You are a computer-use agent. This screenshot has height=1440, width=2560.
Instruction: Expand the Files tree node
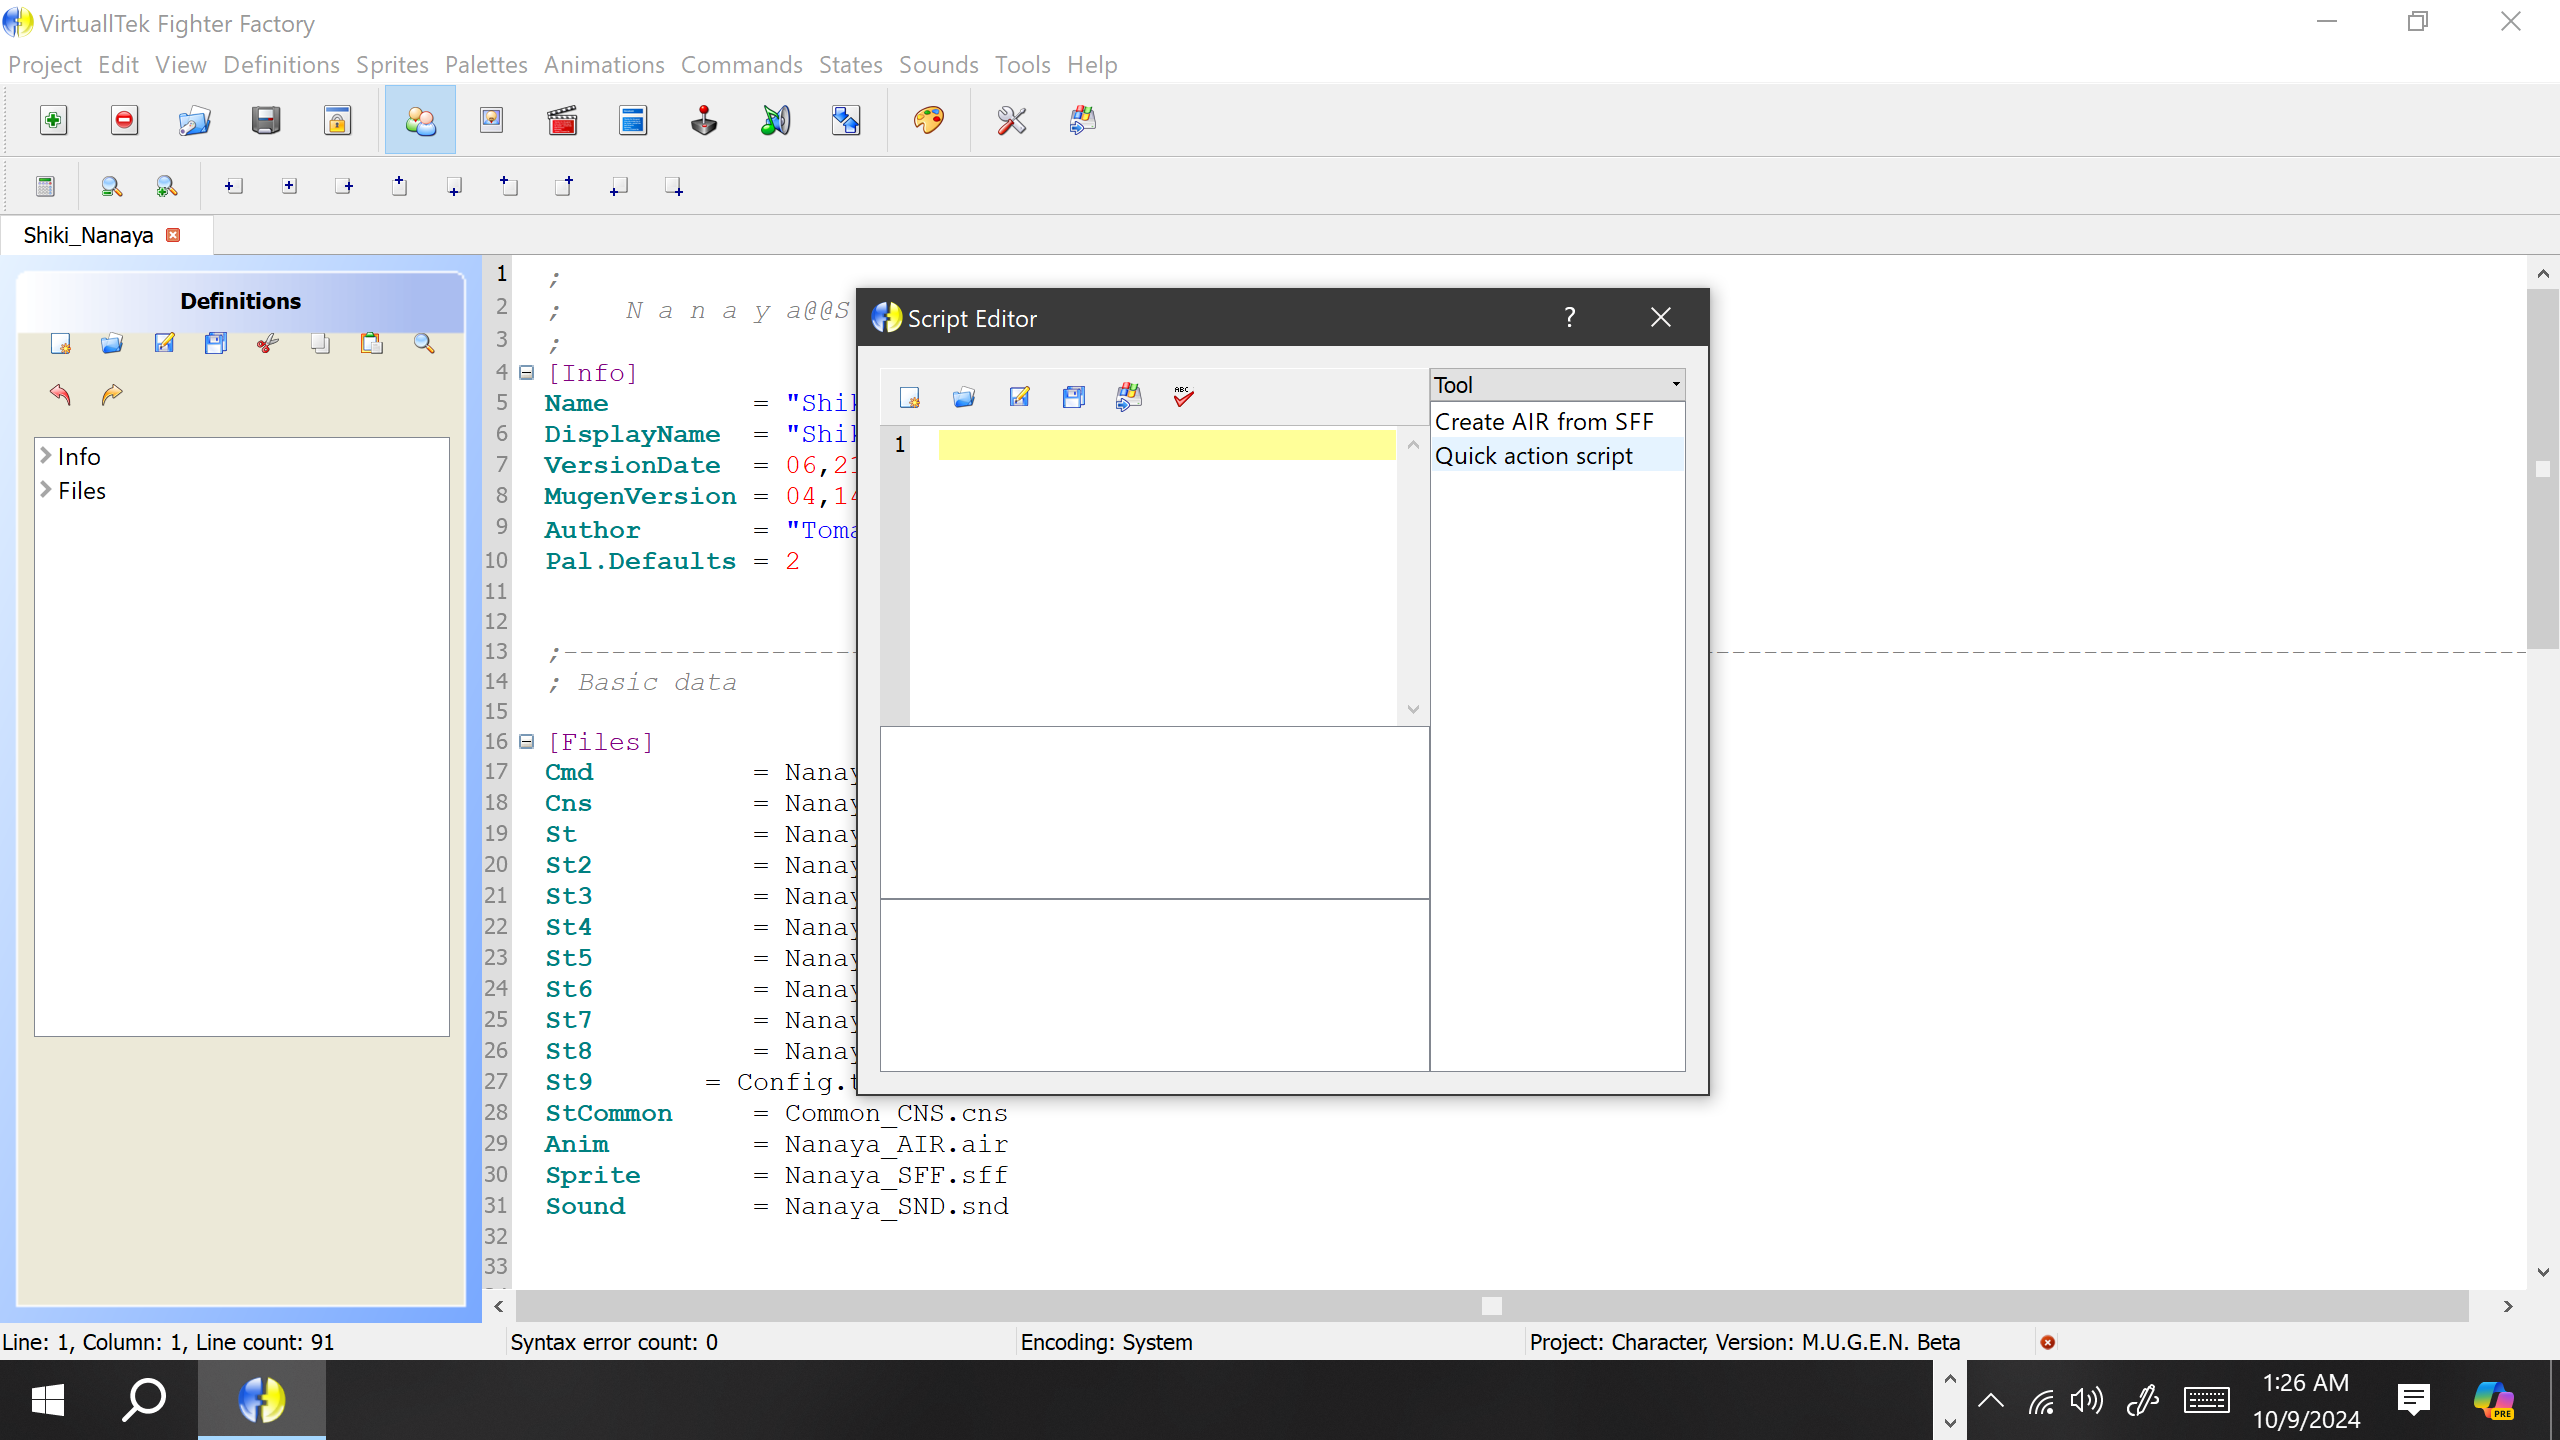click(46, 490)
